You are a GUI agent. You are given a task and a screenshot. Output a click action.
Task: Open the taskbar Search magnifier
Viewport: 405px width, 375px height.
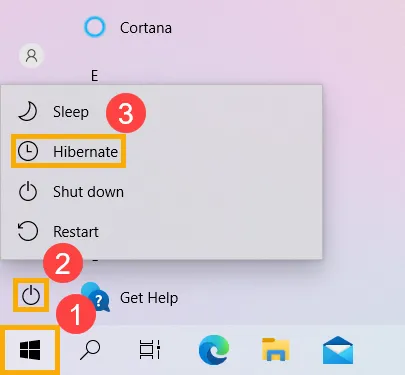tap(90, 350)
